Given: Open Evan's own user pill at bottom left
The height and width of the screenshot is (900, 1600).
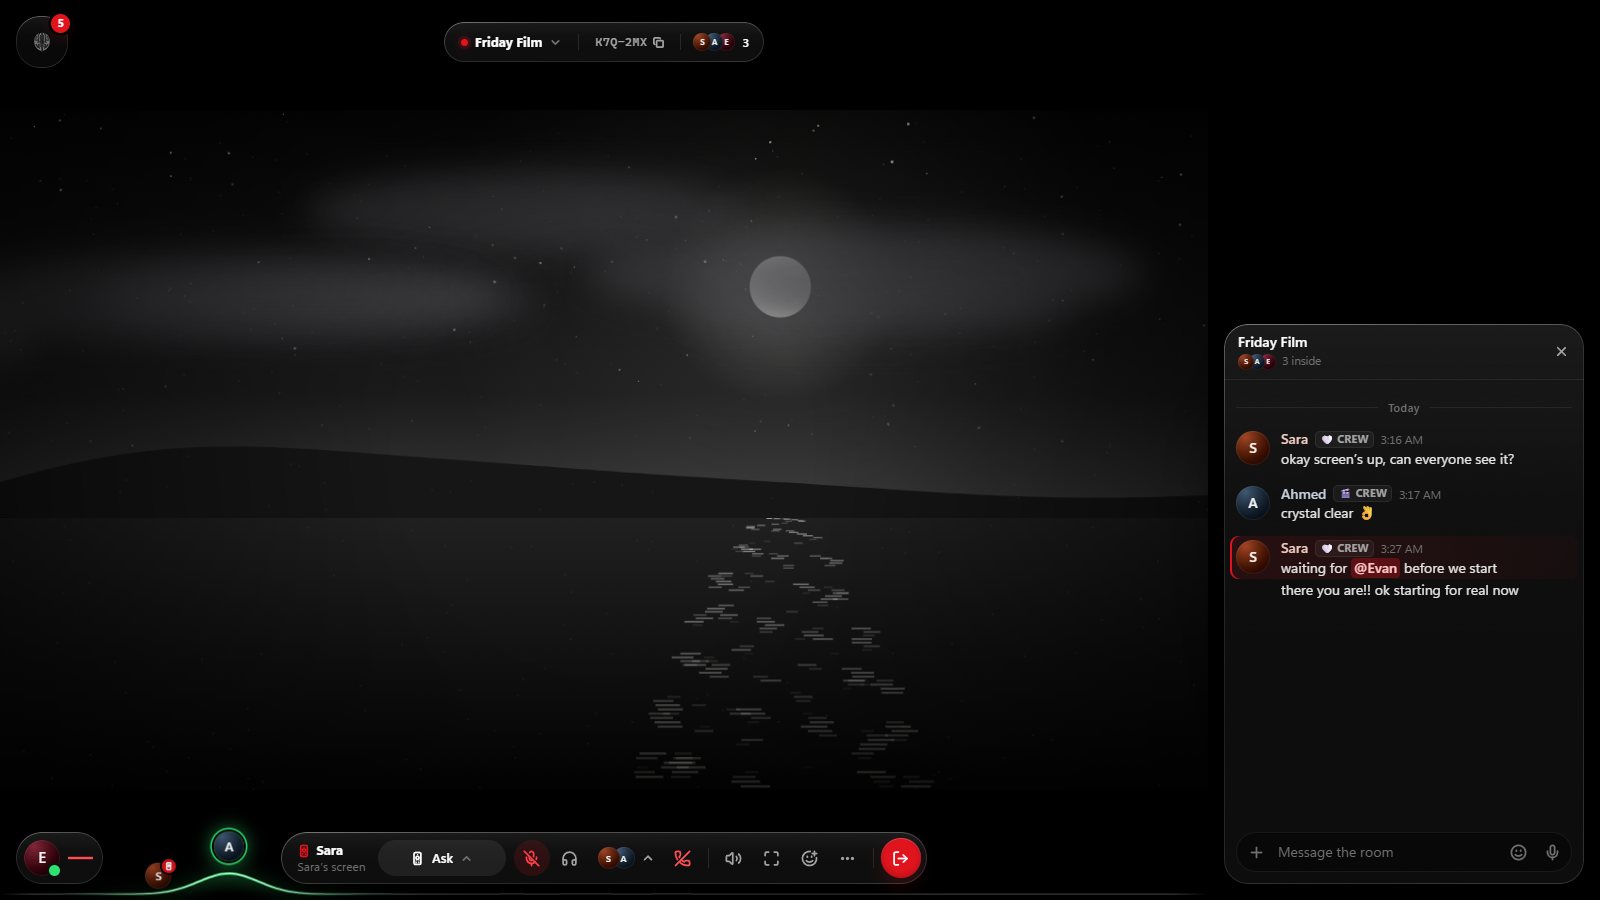Looking at the screenshot, I should point(60,858).
